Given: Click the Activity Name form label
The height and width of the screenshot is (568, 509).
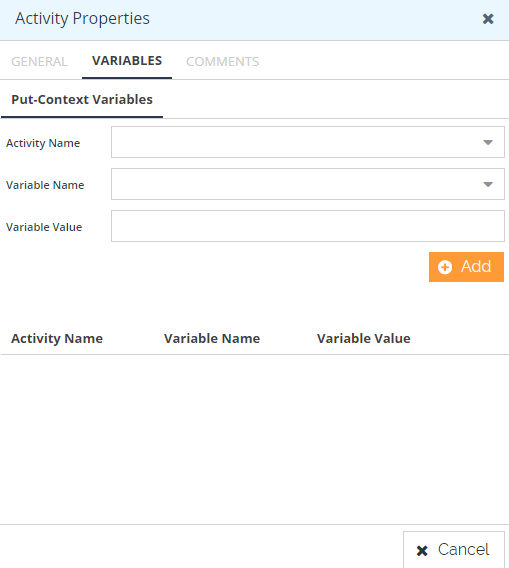Looking at the screenshot, I should tap(43, 143).
